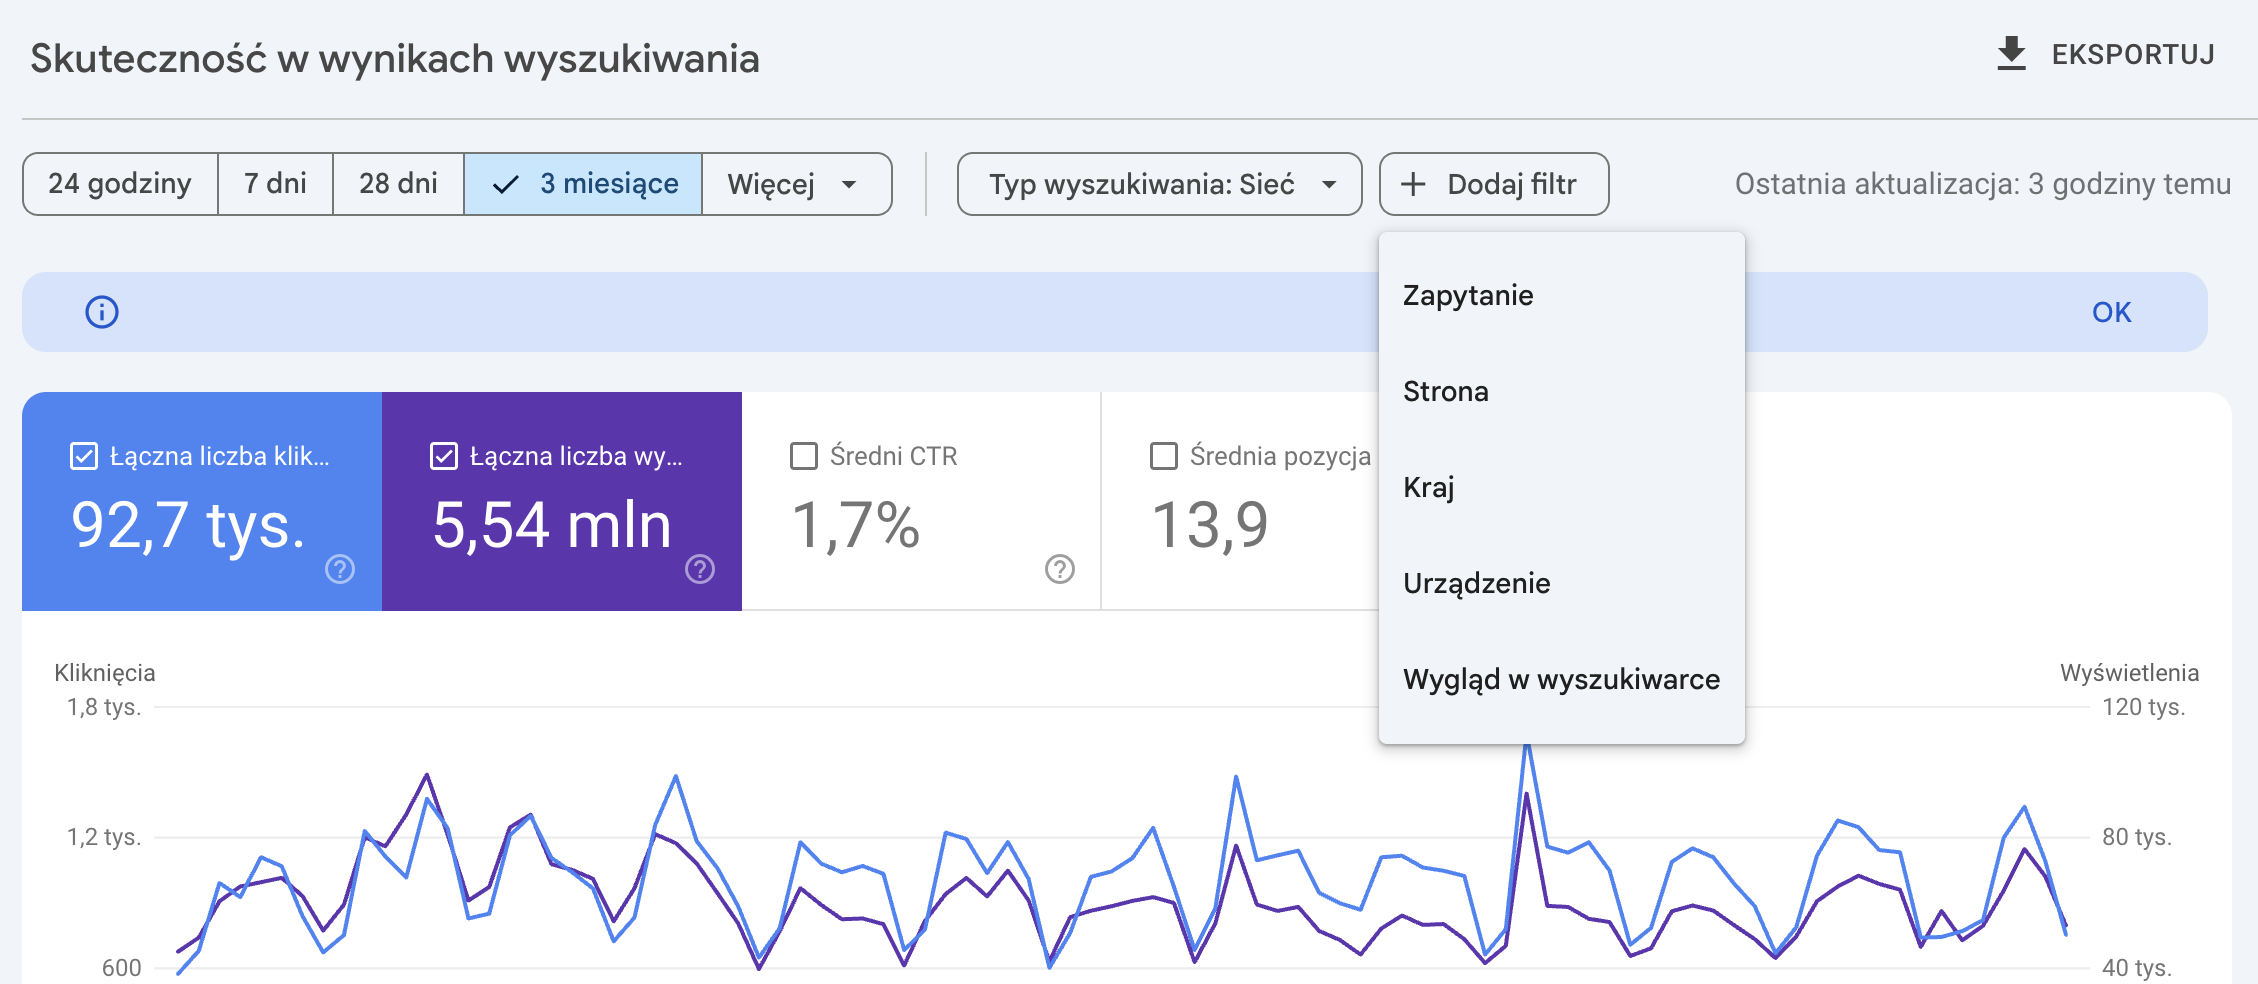
Task: Select Zapytanie from filter menu
Action: (1562, 295)
